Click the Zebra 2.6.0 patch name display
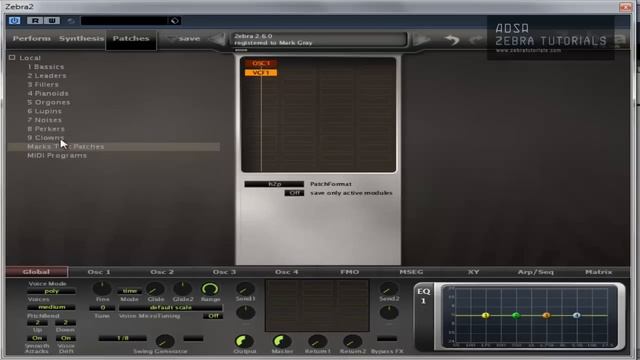Image resolution: width=640 pixels, height=360 pixels. tap(319, 39)
